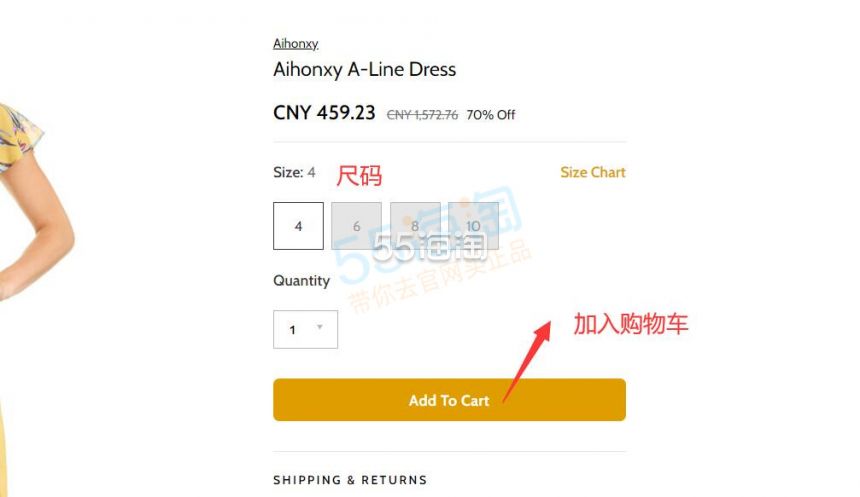The image size is (860, 497).
Task: Choose size 8 option
Action: pos(415,226)
